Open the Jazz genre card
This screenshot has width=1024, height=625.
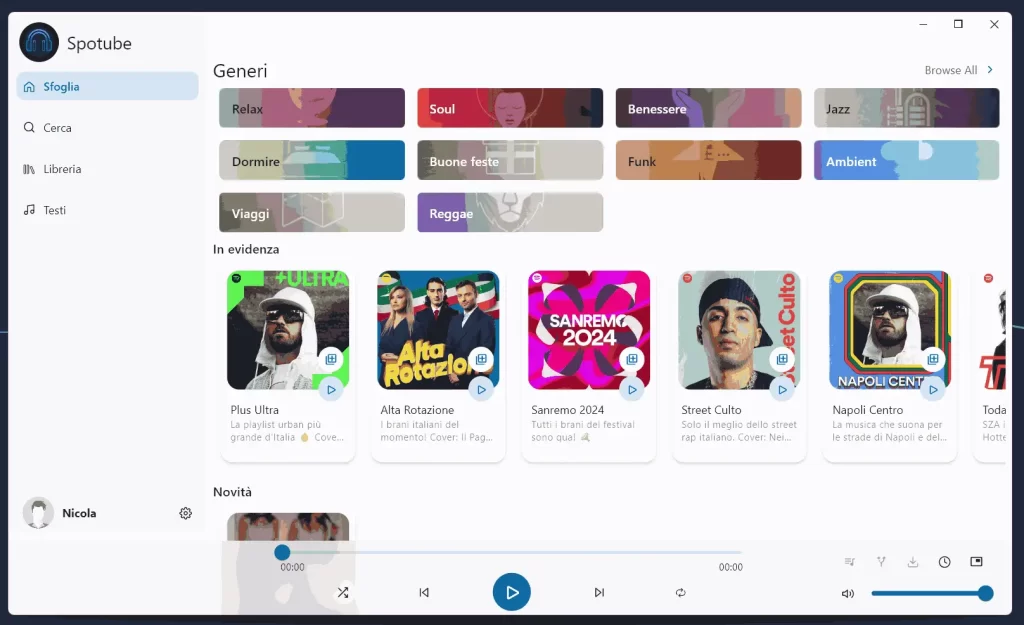(x=906, y=108)
